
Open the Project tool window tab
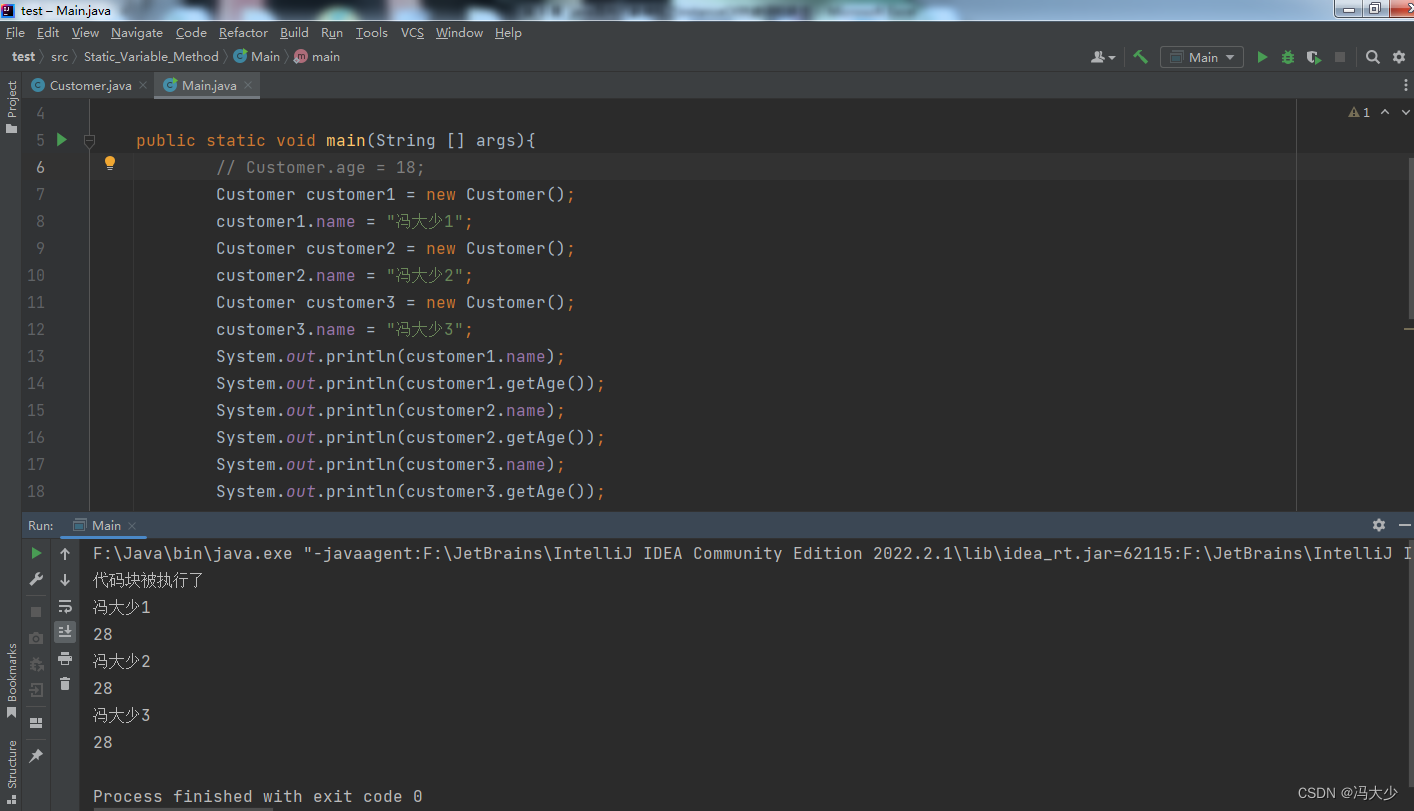[11, 108]
